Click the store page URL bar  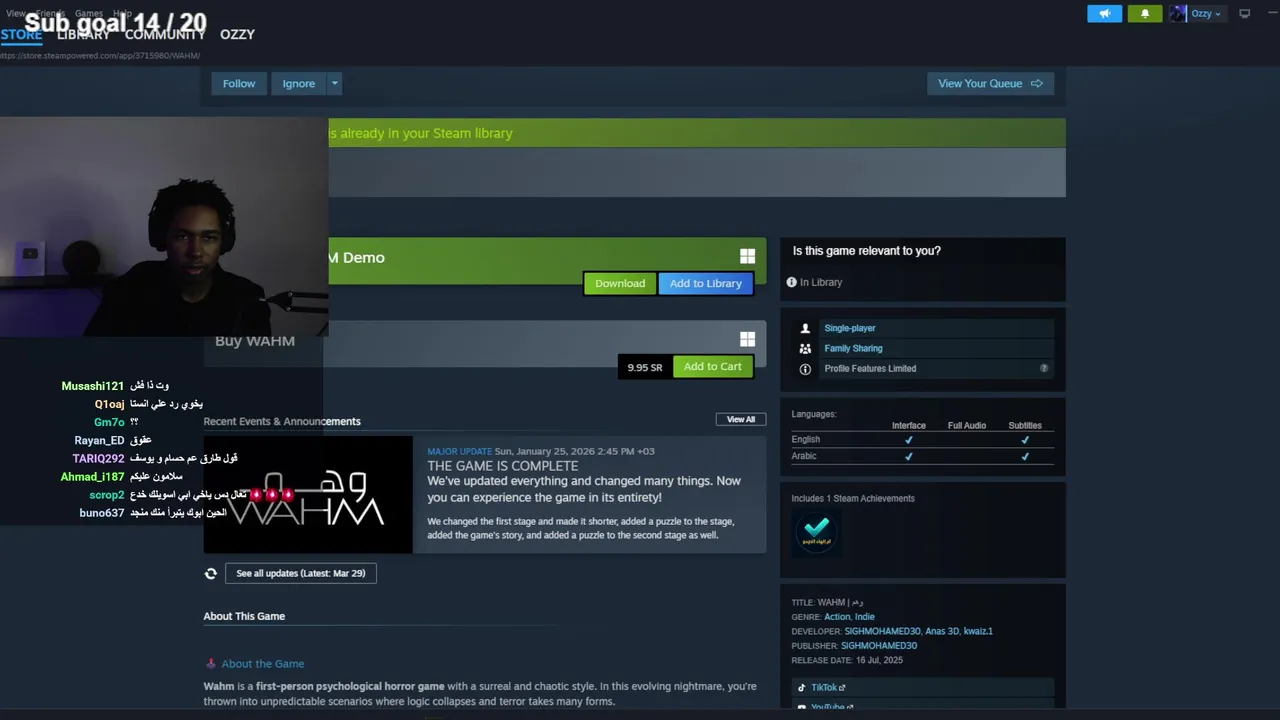100,55
